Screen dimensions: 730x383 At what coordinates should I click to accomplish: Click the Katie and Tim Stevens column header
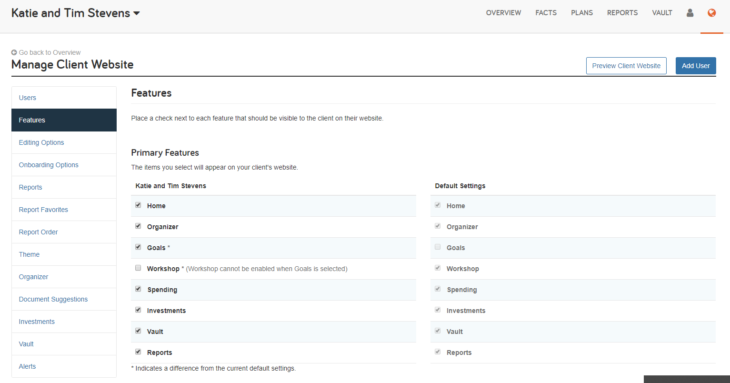click(170, 186)
